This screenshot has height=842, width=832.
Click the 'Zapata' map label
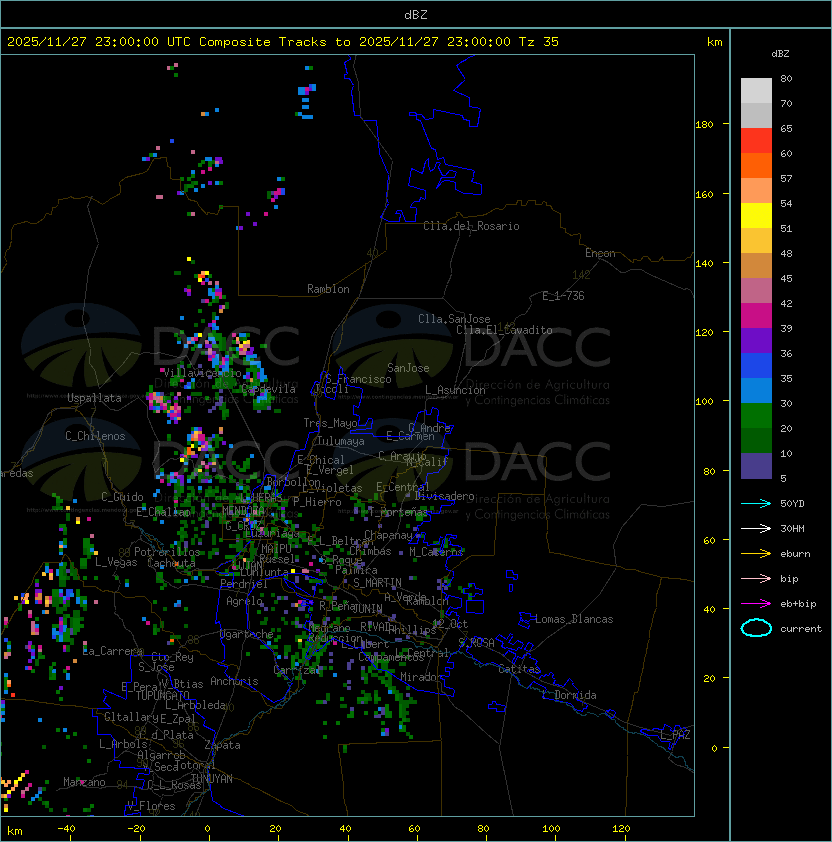(x=222, y=745)
